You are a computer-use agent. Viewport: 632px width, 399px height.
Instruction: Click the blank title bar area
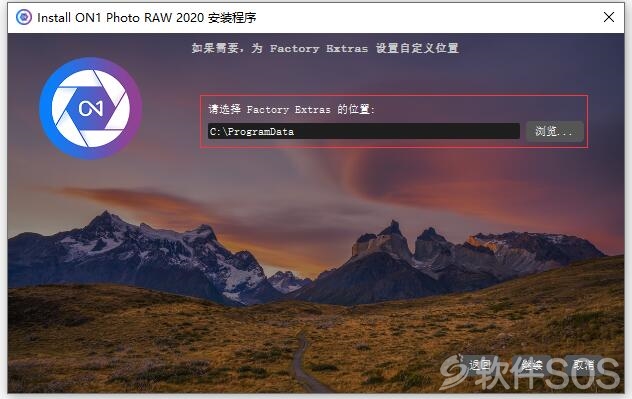(x=427, y=17)
